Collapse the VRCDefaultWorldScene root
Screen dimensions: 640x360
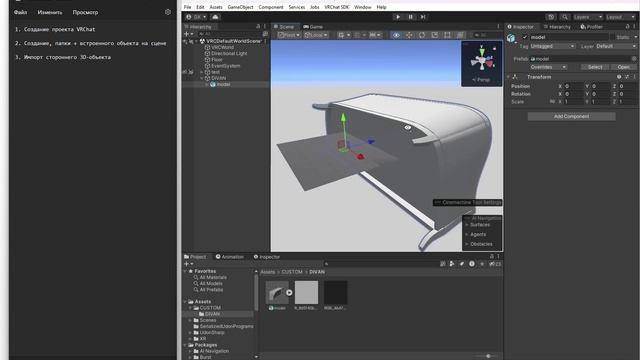[x=197, y=41]
